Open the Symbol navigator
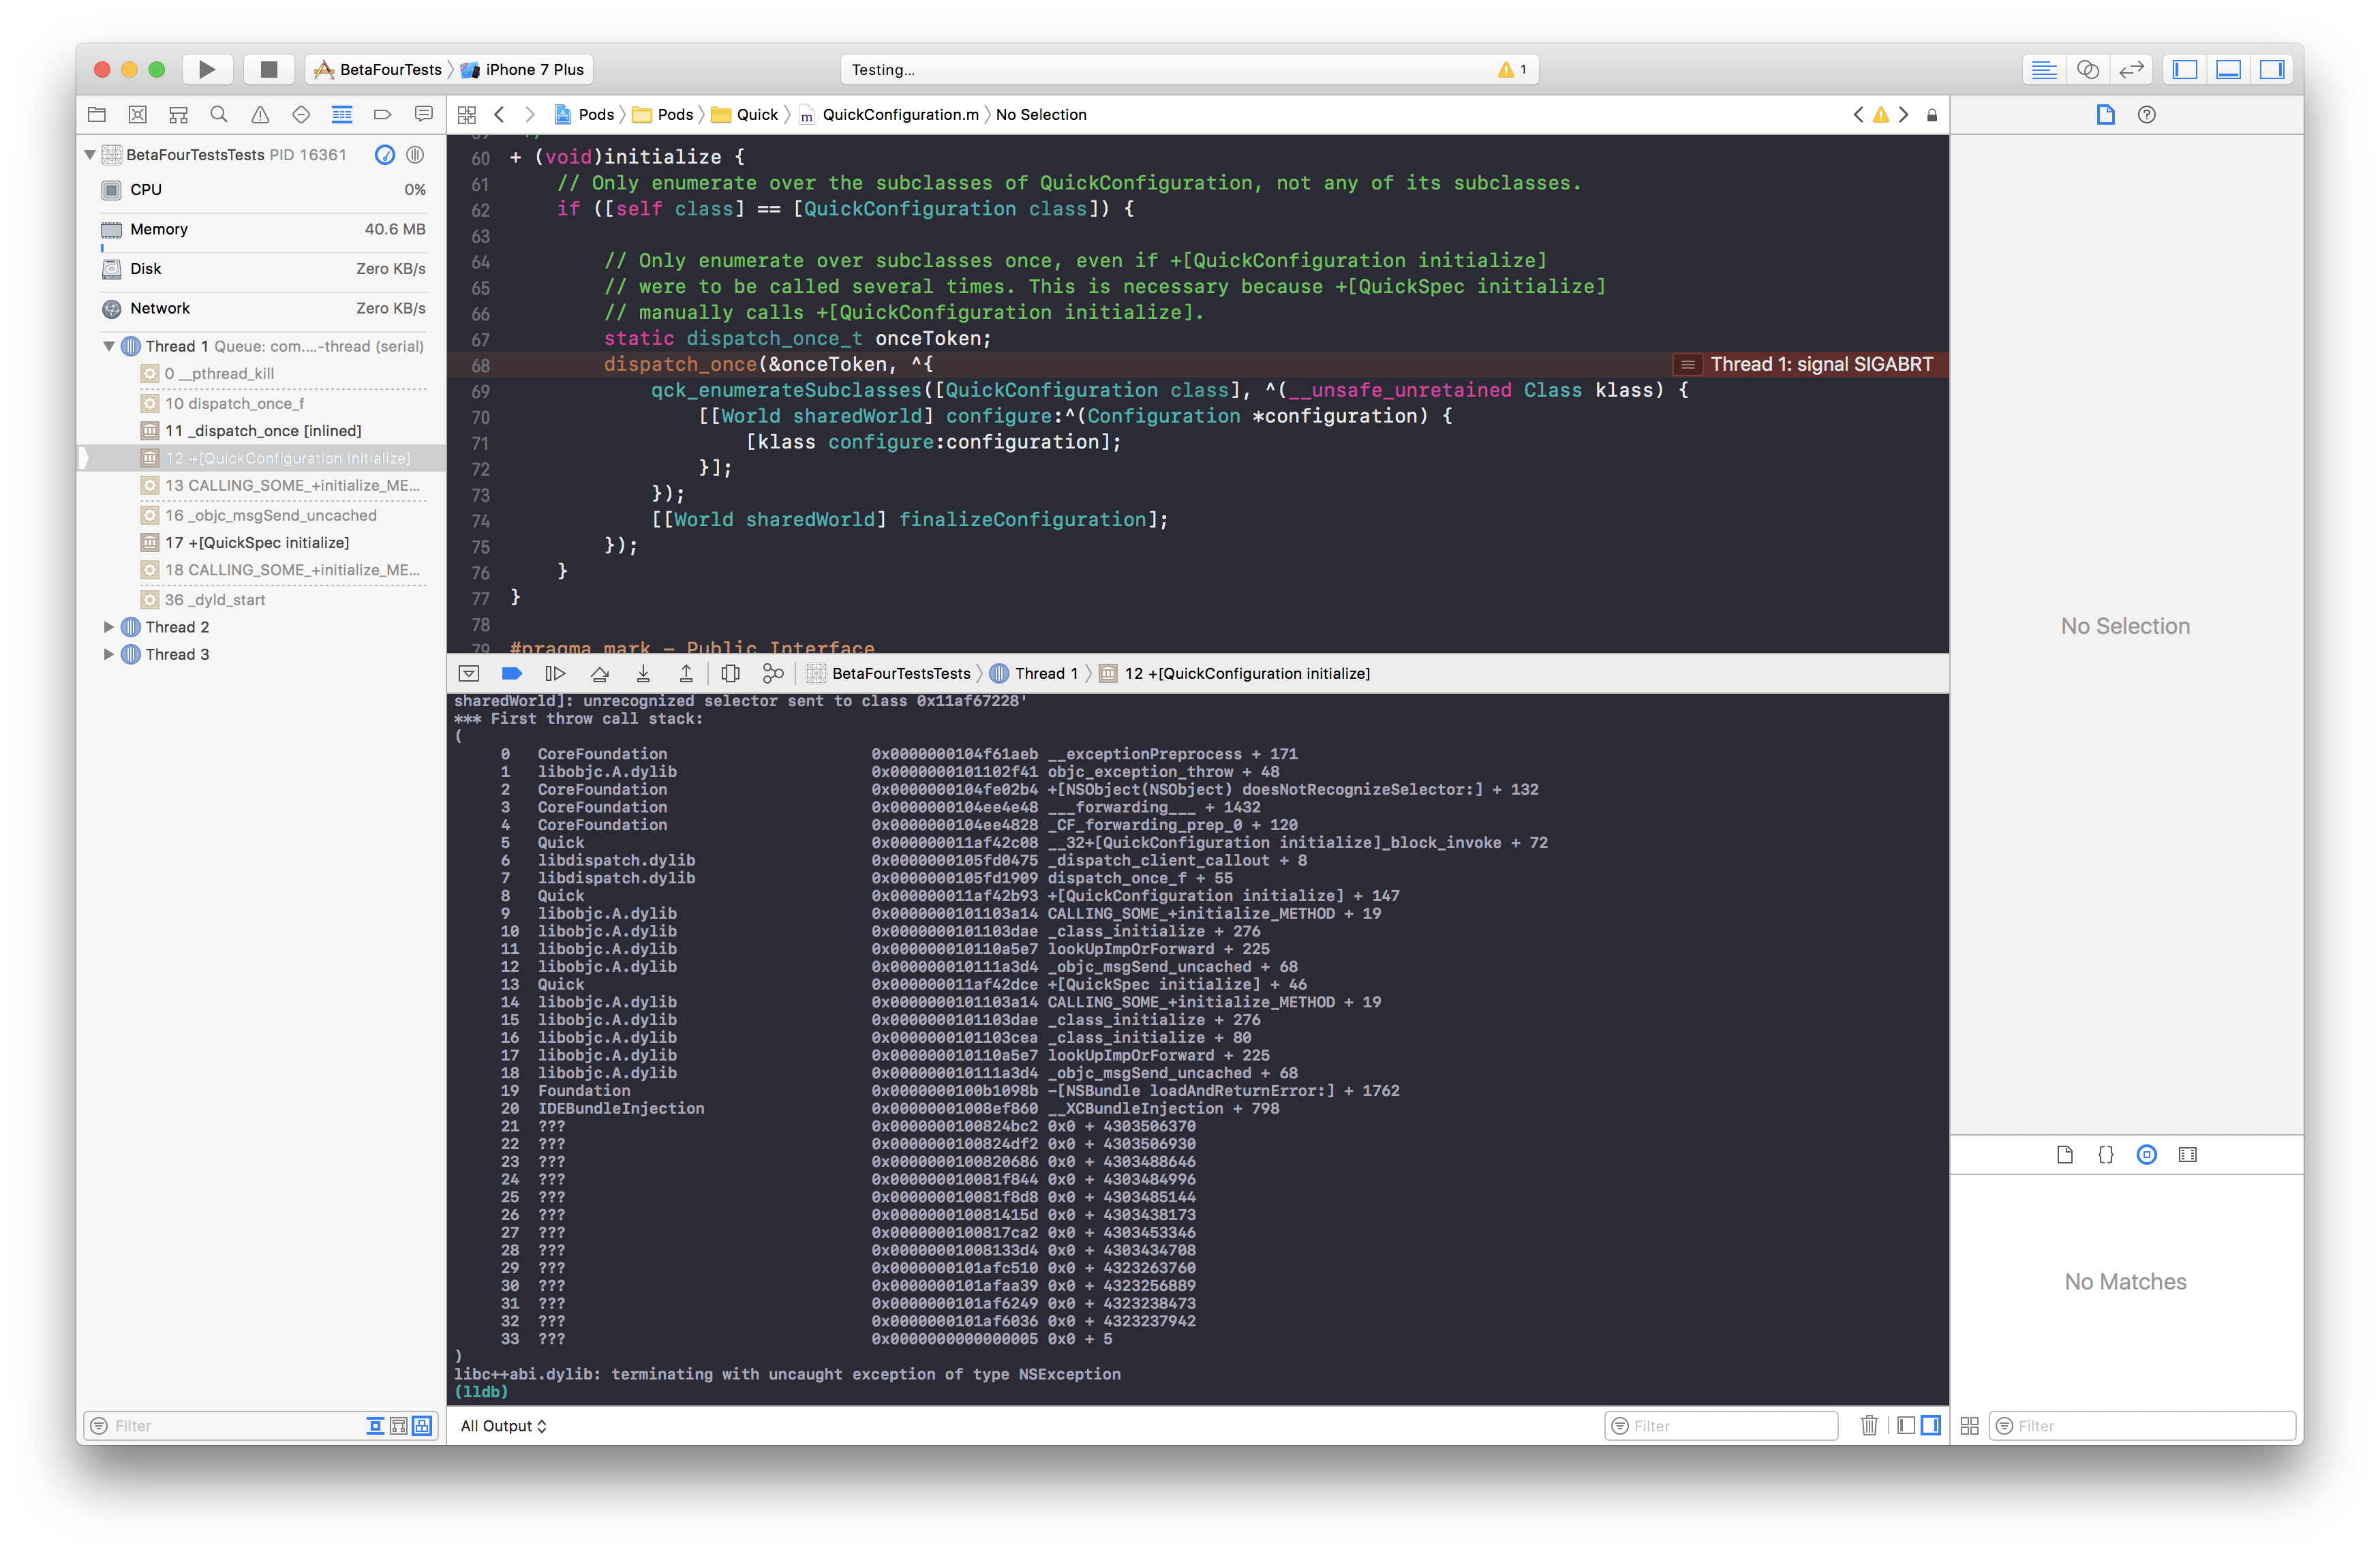The image size is (2380, 1554). click(x=178, y=114)
